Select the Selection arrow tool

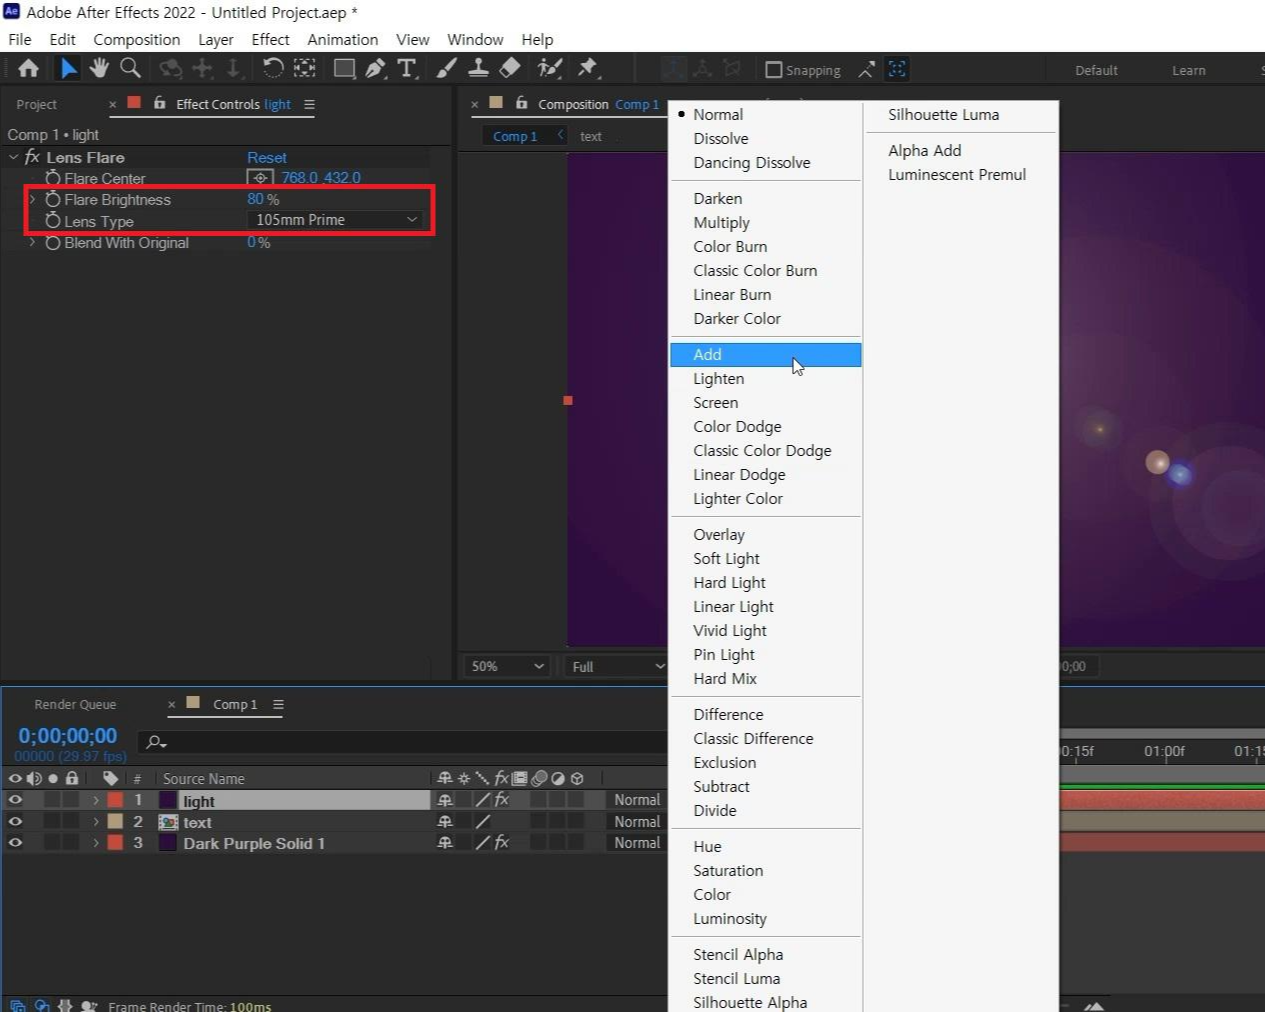(x=68, y=69)
